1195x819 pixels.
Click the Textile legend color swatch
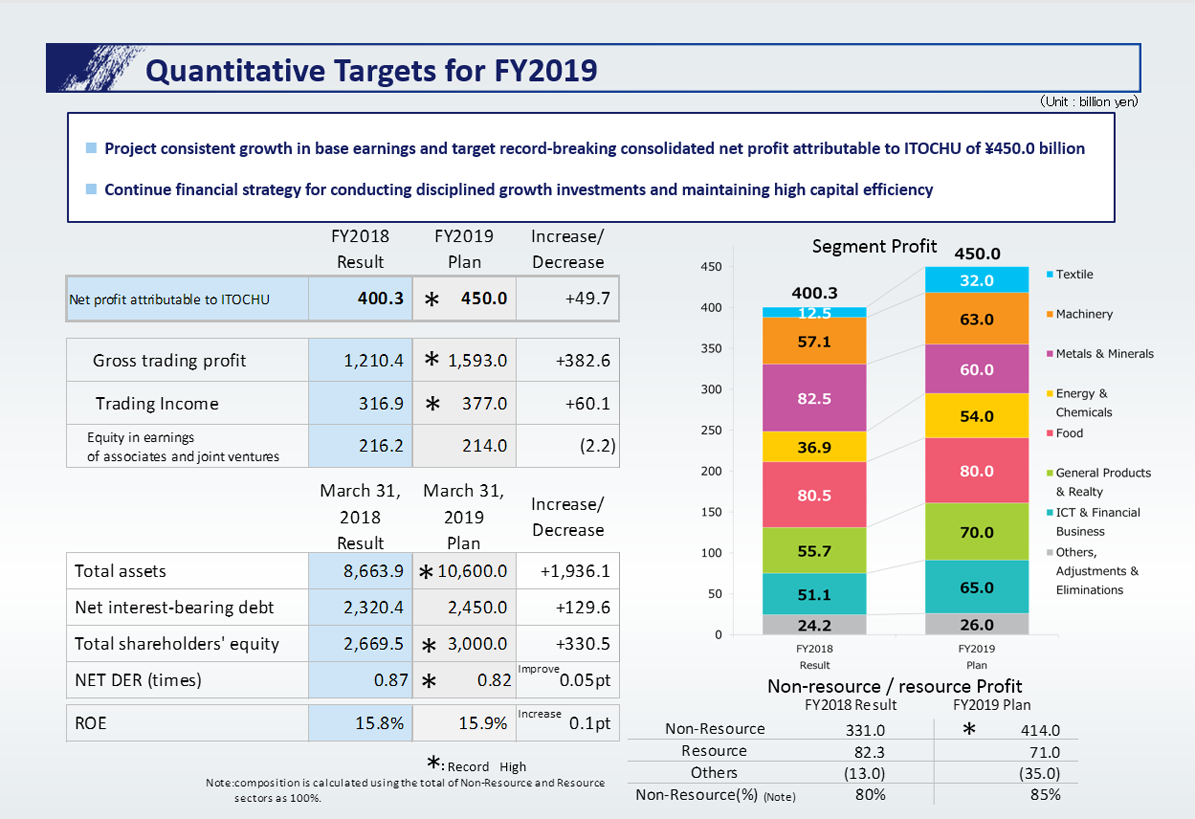pos(1049,274)
